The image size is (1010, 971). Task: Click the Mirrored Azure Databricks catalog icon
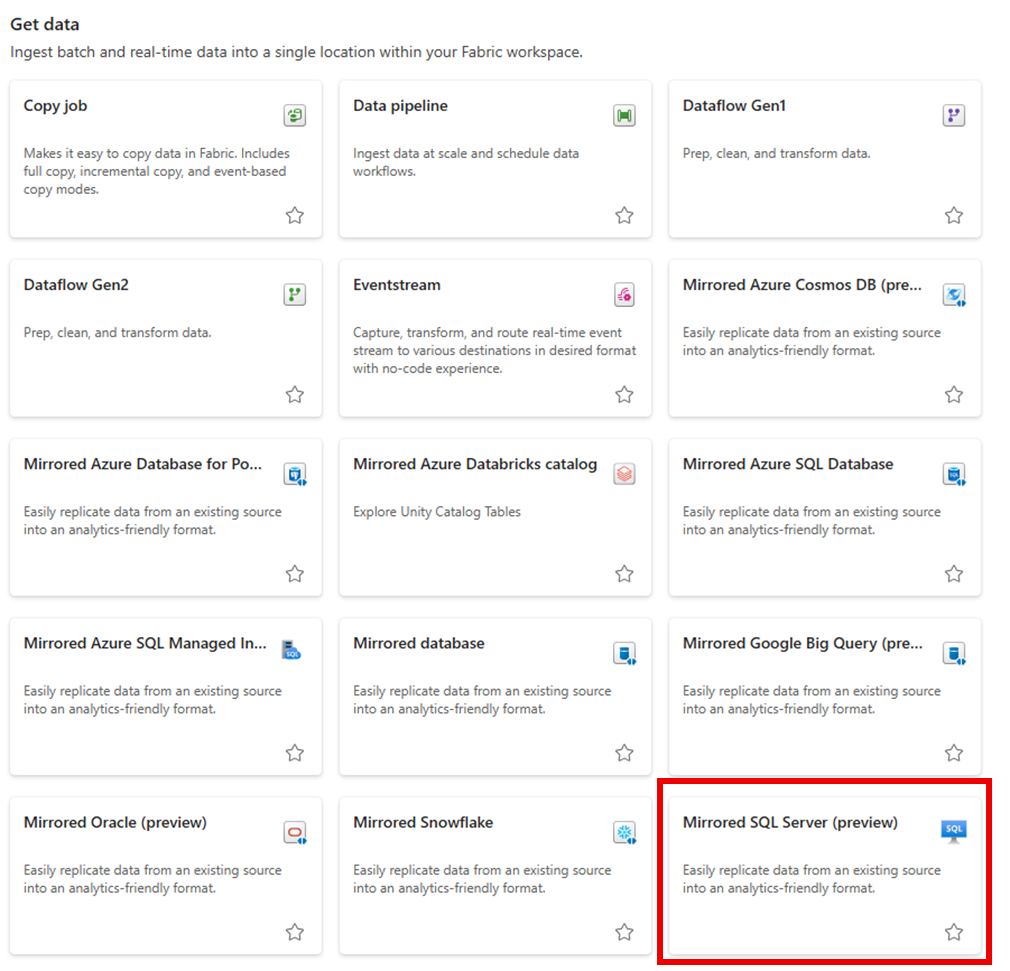(x=624, y=474)
